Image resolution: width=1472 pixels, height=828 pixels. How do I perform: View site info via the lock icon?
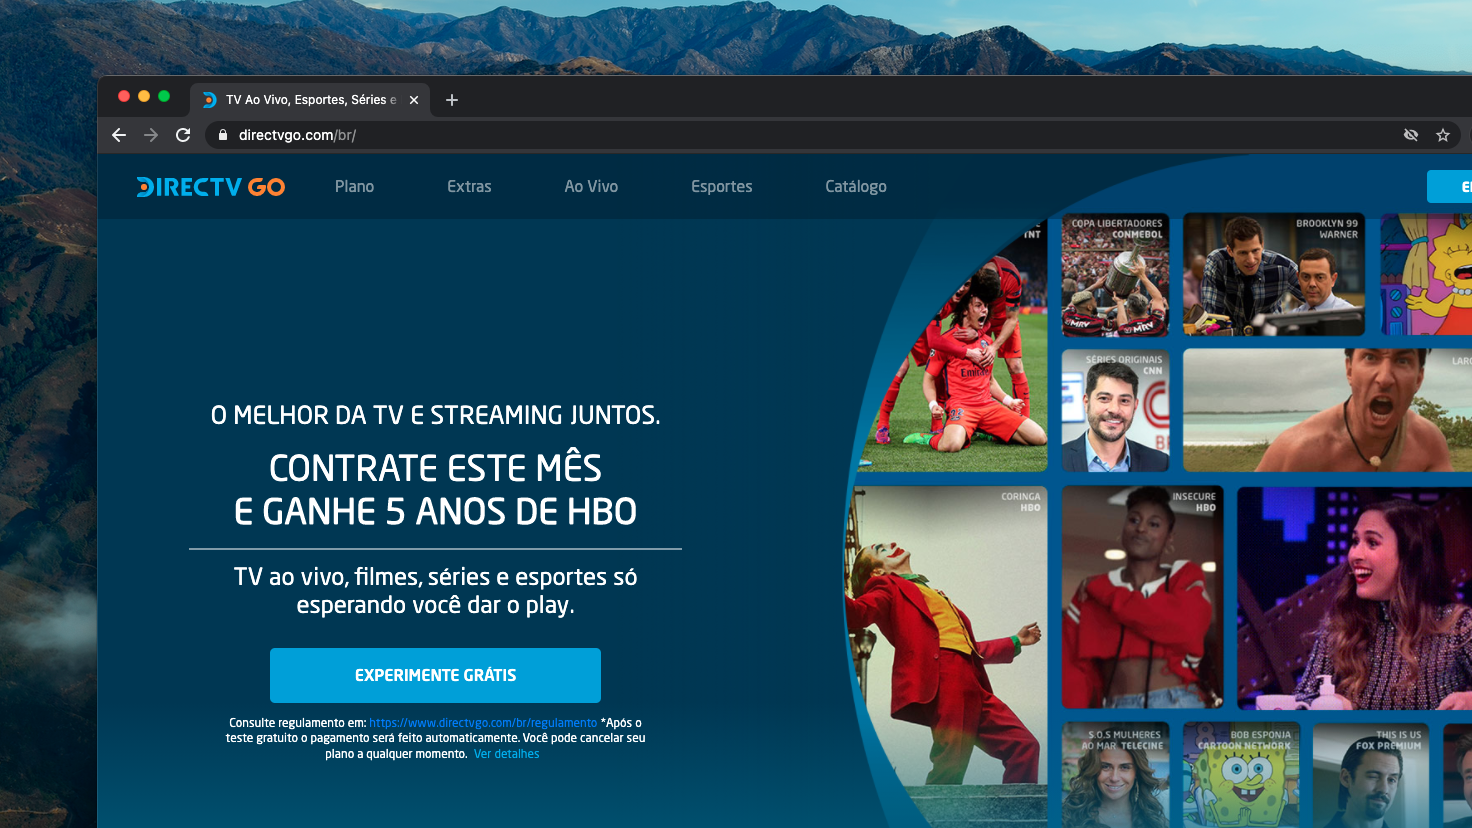tap(223, 135)
